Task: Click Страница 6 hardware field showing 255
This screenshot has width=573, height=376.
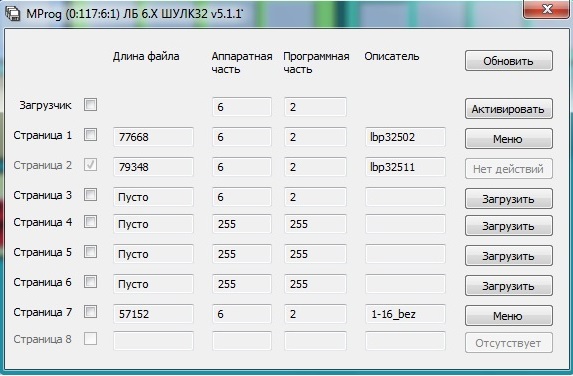Action: 242,284
